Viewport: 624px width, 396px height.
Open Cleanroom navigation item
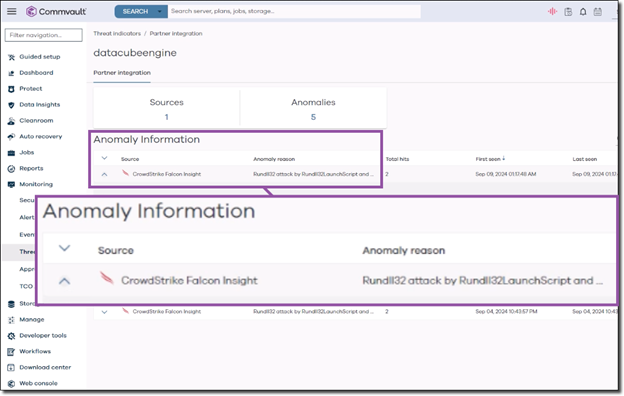click(36, 121)
